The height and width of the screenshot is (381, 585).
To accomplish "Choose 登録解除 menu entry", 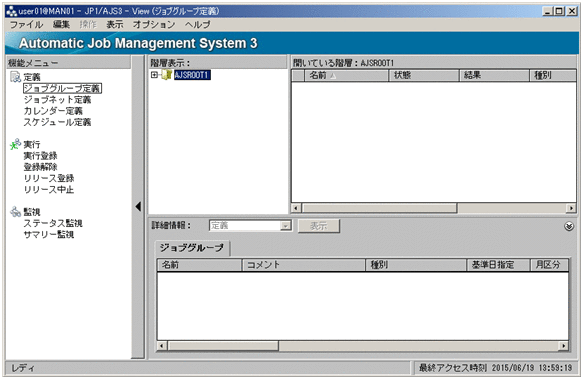I will 40,167.
